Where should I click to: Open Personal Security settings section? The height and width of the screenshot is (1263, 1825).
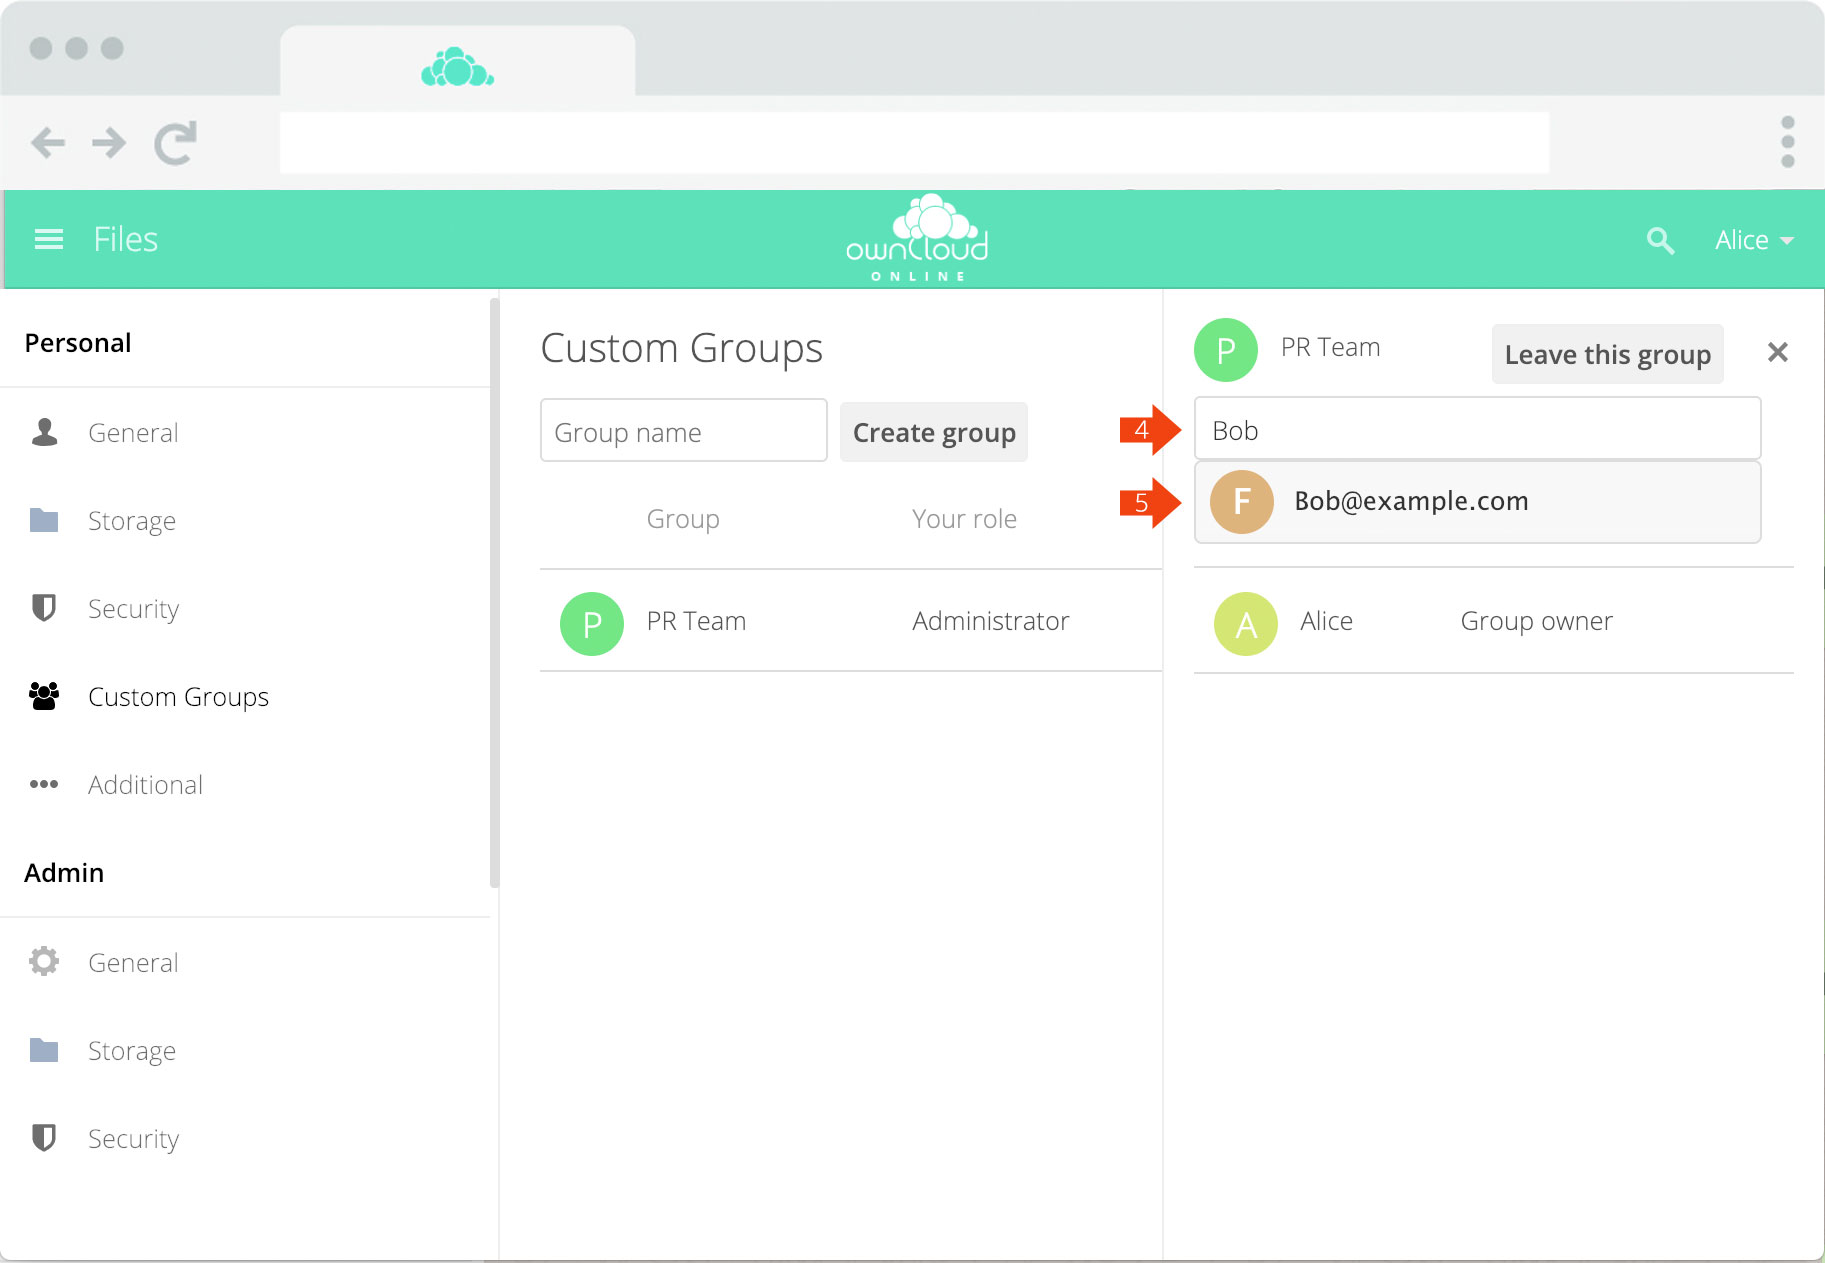pyautogui.click(x=133, y=609)
